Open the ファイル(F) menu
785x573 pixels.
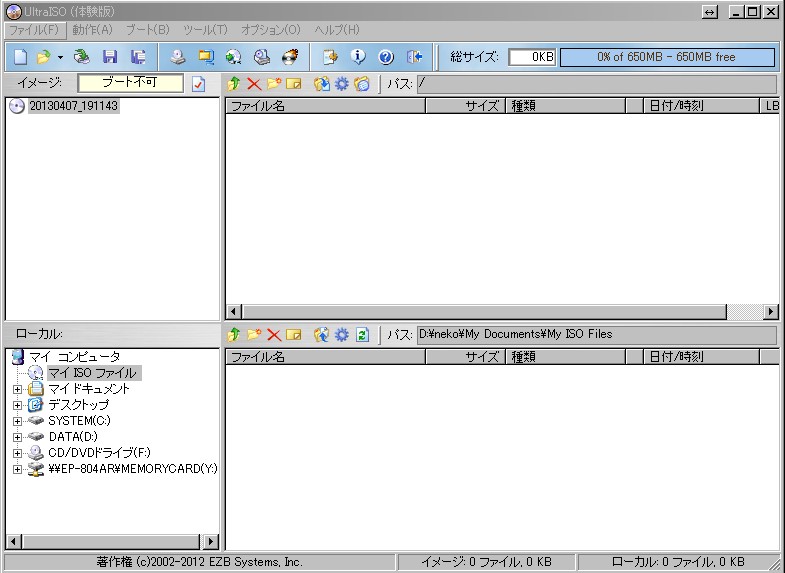[36, 30]
